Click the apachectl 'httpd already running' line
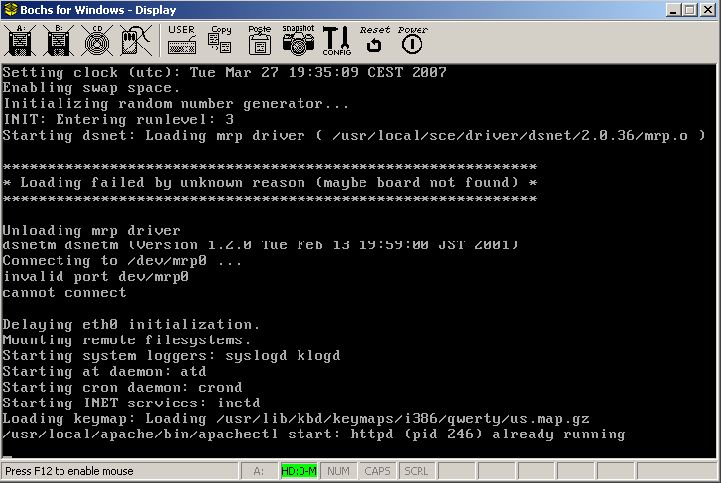 314,434
